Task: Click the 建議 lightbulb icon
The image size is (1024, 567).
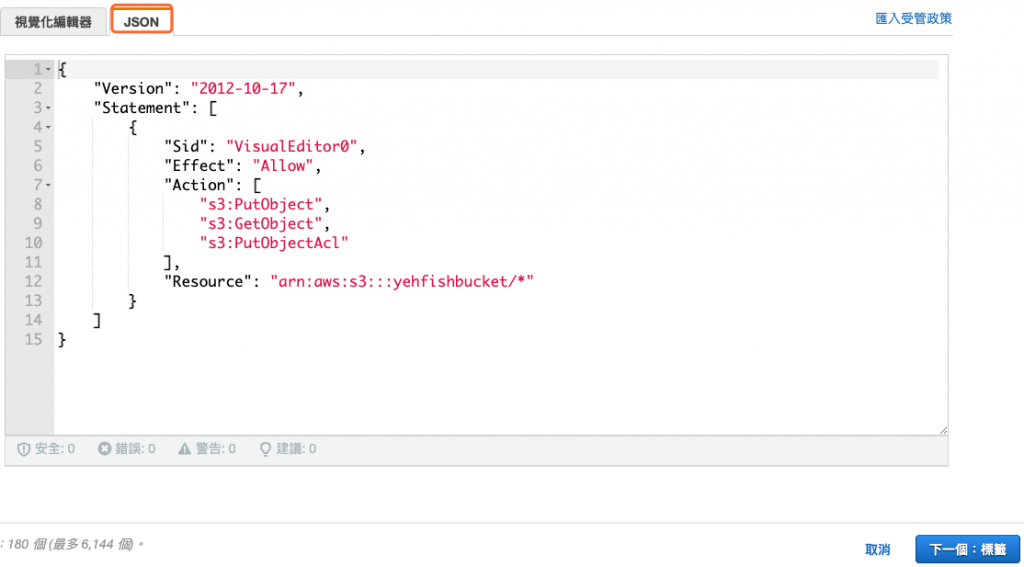Action: coord(265,449)
